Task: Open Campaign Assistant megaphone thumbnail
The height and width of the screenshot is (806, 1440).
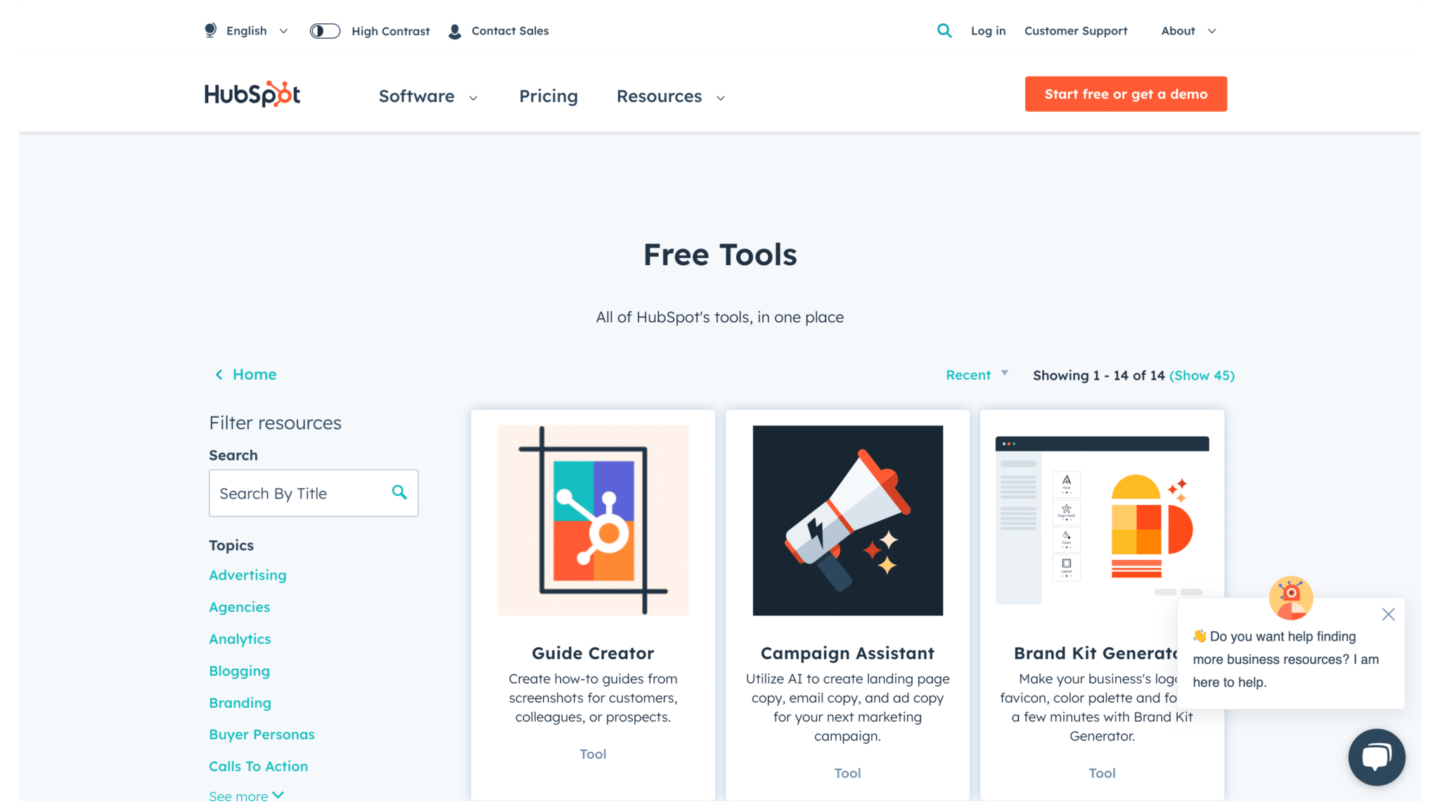Action: click(x=848, y=520)
